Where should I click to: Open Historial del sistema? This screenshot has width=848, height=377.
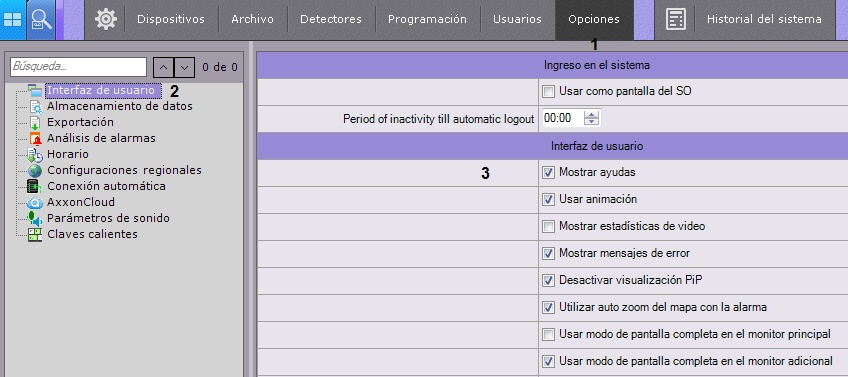point(764,19)
